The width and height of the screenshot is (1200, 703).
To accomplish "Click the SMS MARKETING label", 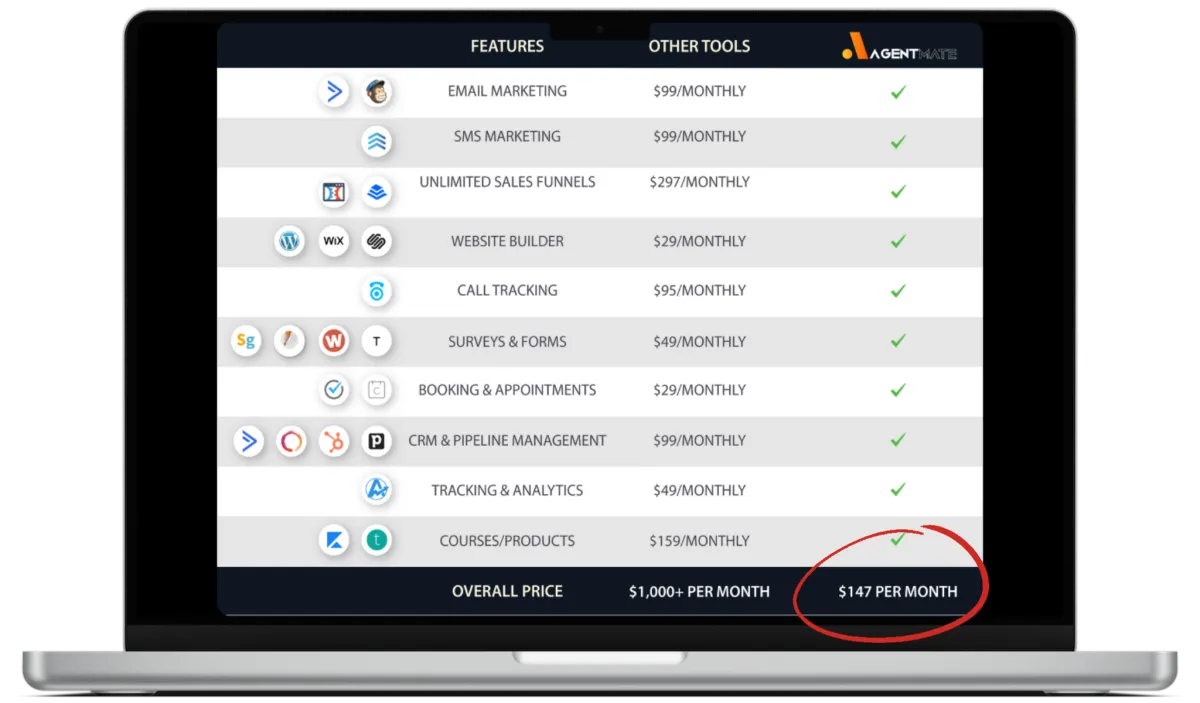I will 507,136.
